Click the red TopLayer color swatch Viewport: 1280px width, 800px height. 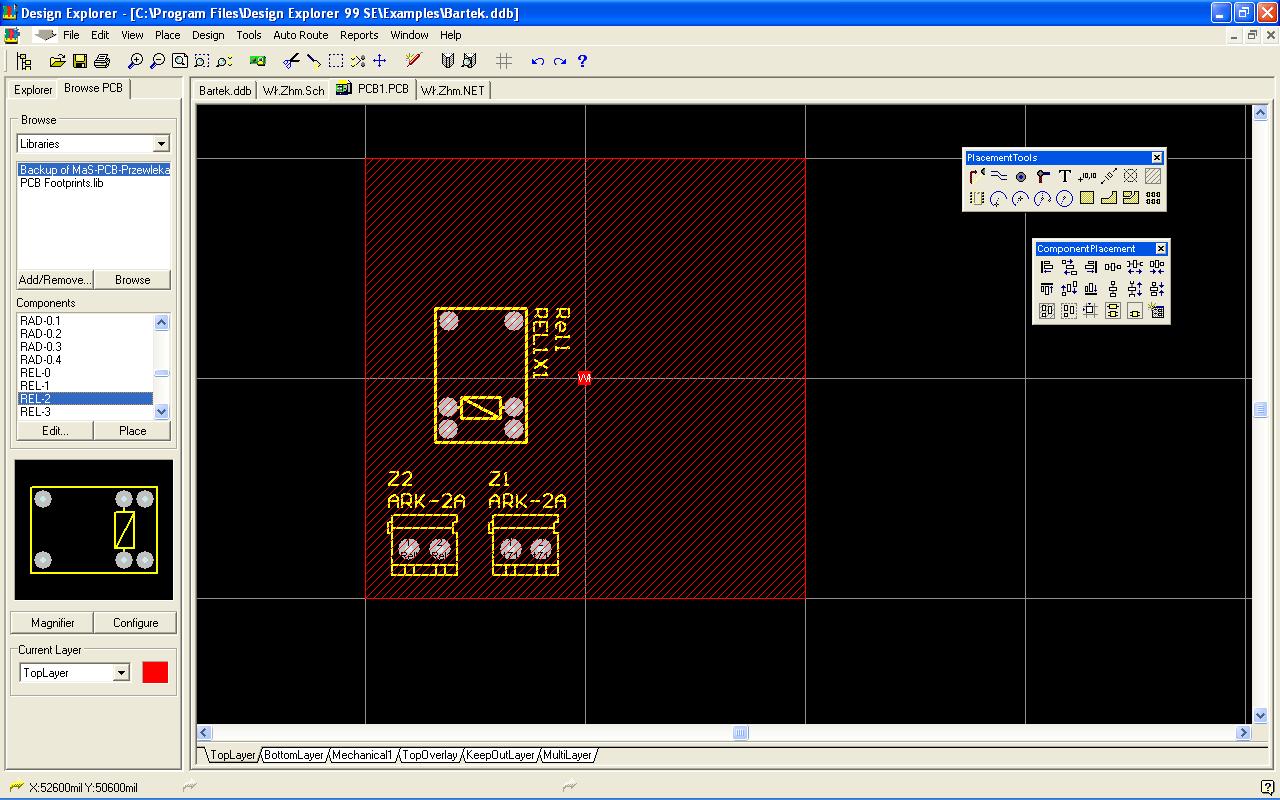point(155,673)
